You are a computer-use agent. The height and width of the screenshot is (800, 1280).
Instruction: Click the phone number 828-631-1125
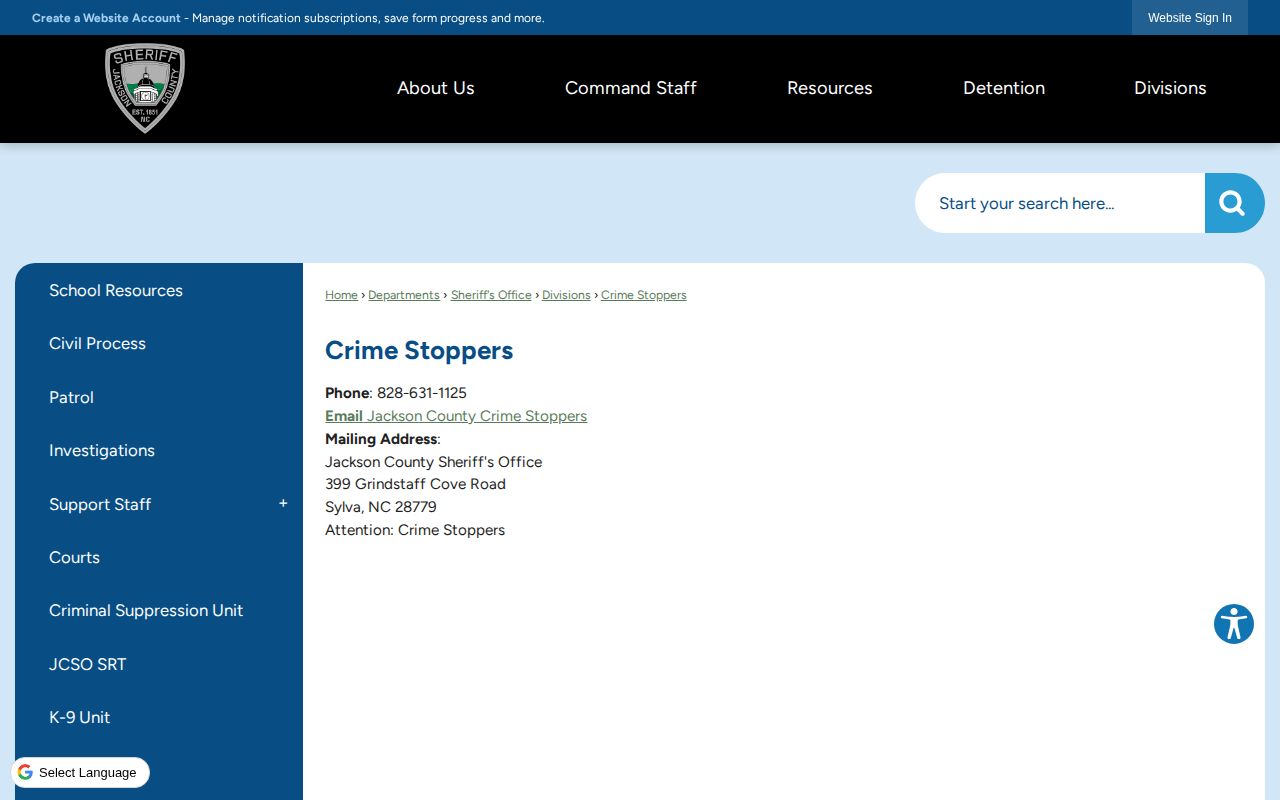coord(422,393)
